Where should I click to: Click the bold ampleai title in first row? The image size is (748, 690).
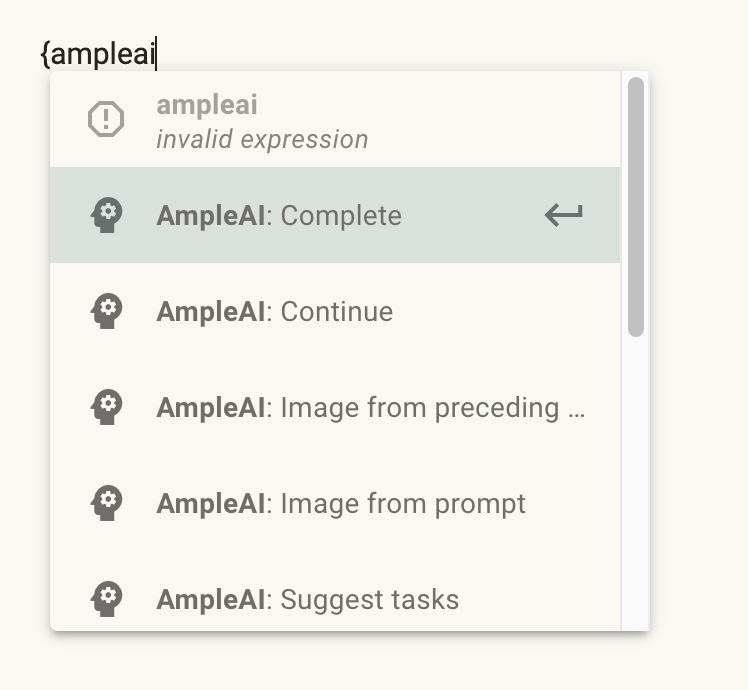(207, 105)
